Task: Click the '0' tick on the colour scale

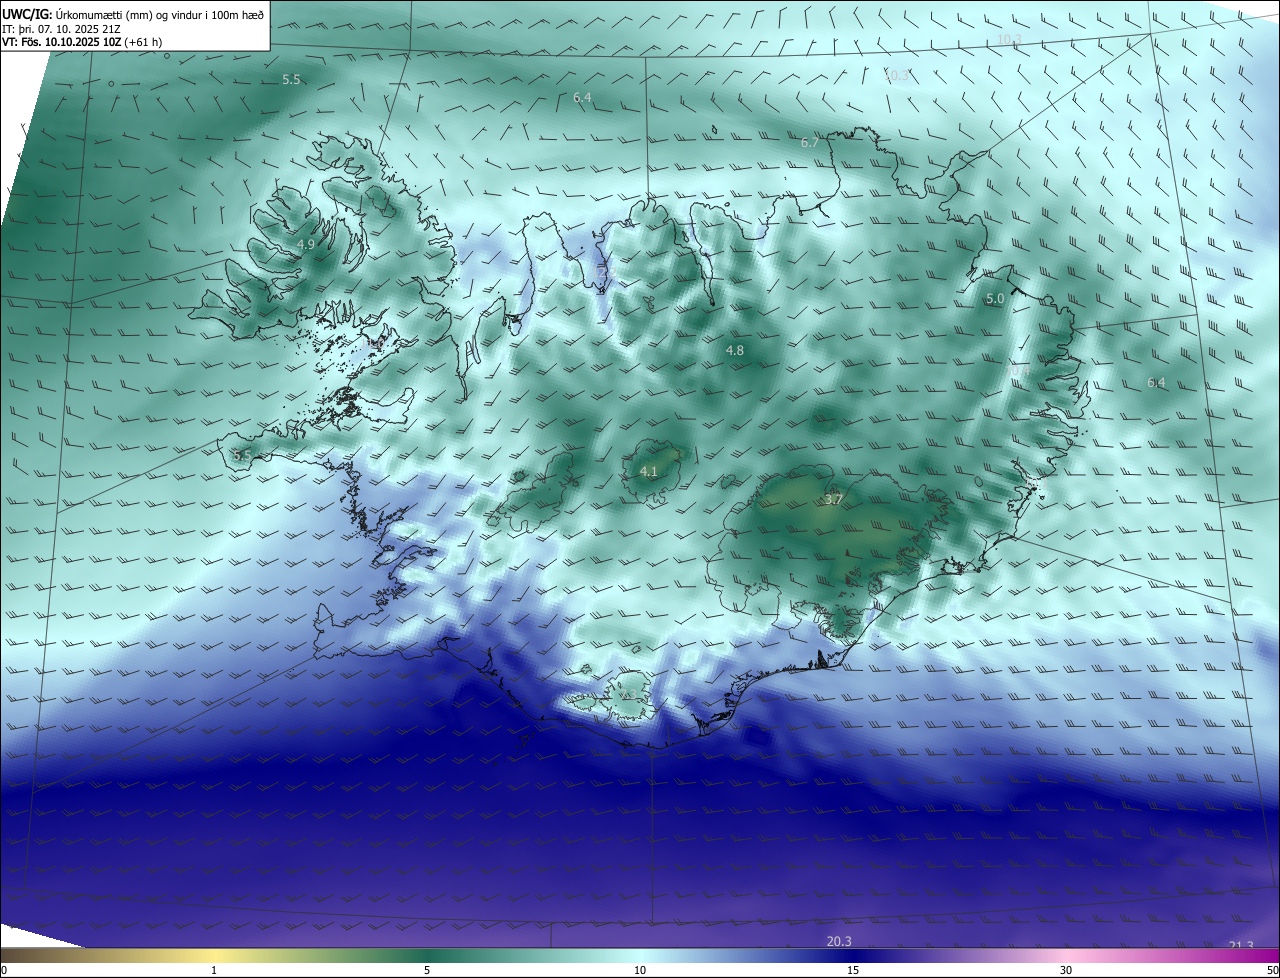Action: pyautogui.click(x=4, y=970)
